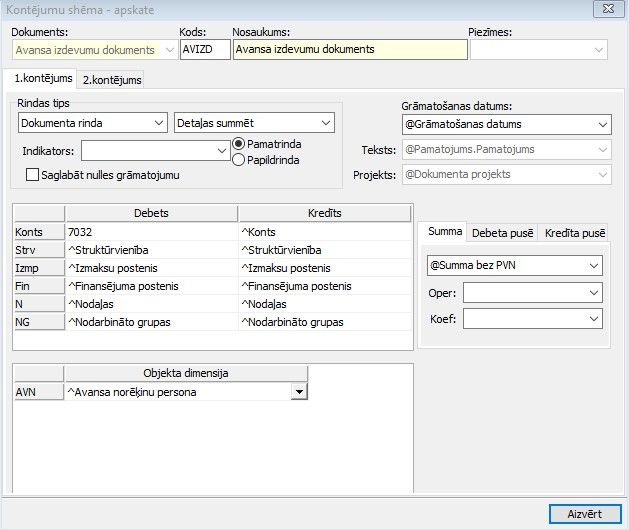Check Saglabāt nulles grāmatojumu checkbox
The height and width of the screenshot is (530, 629).
click(x=32, y=175)
